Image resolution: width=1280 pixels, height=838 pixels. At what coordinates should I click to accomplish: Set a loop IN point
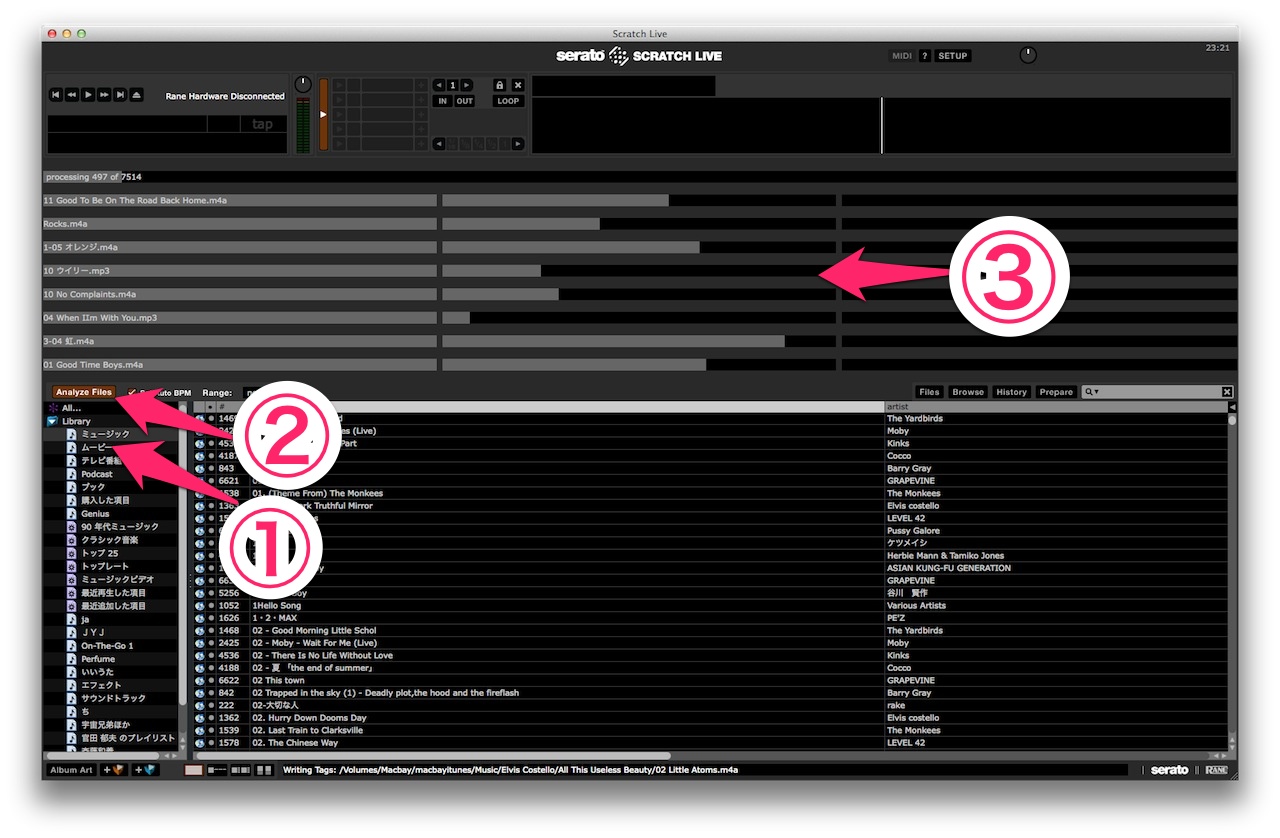pyautogui.click(x=442, y=101)
